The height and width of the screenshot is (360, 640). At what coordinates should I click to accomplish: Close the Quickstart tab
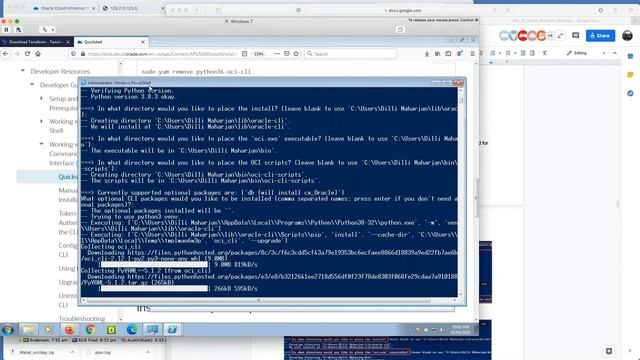[x=143, y=42]
